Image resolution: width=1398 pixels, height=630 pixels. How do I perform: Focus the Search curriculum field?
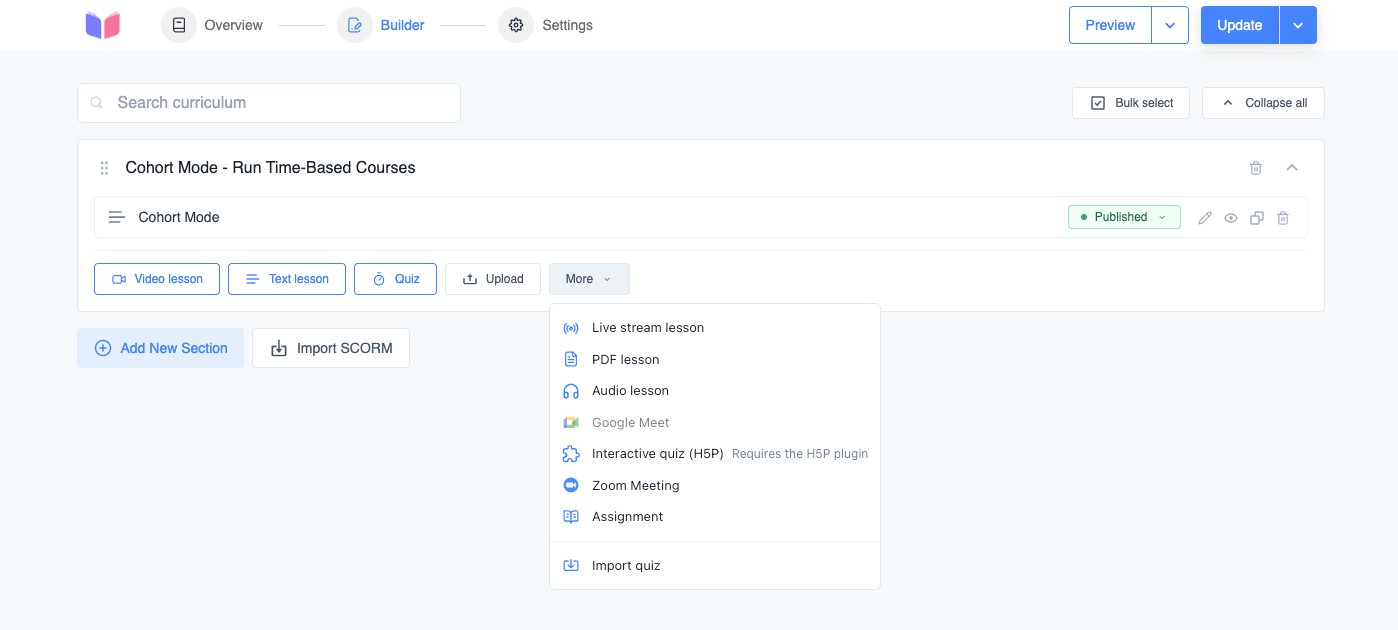click(269, 103)
